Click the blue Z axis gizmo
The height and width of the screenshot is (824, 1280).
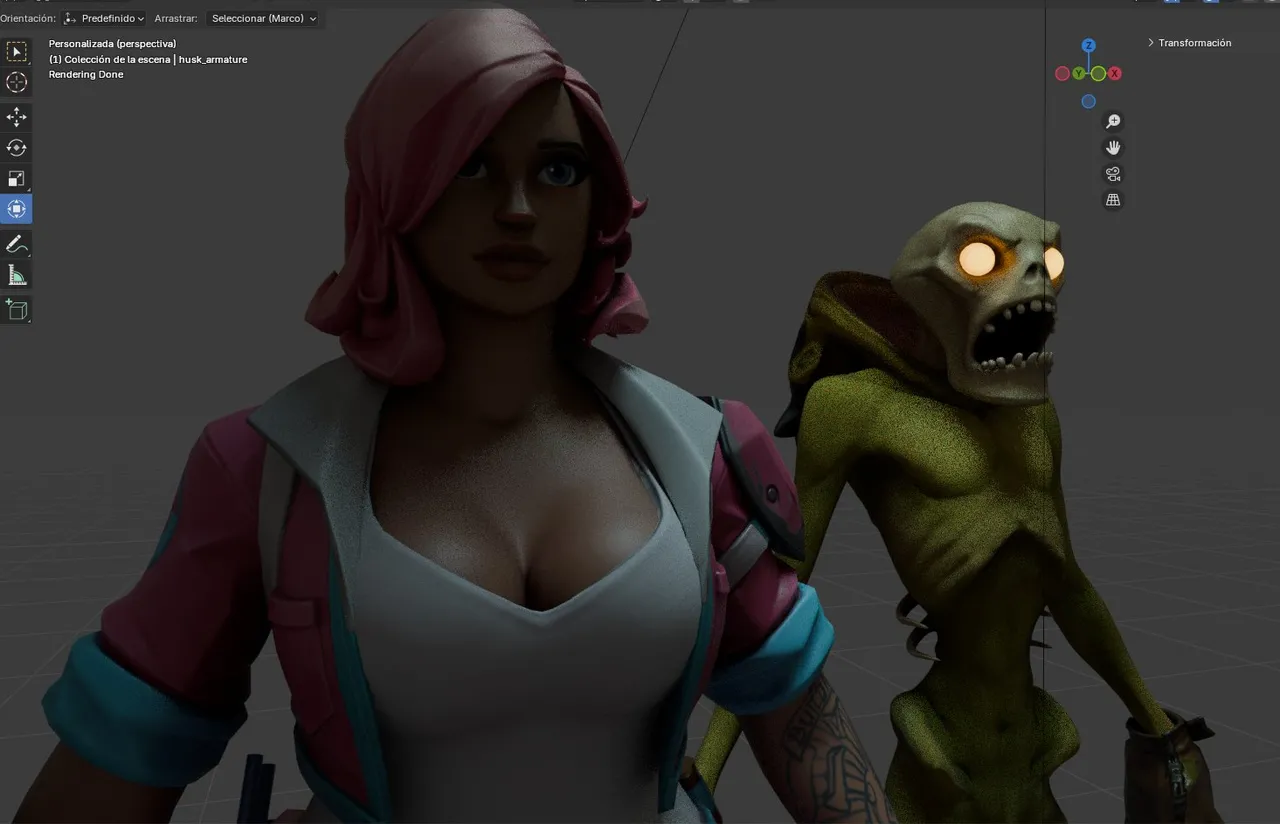1089,46
